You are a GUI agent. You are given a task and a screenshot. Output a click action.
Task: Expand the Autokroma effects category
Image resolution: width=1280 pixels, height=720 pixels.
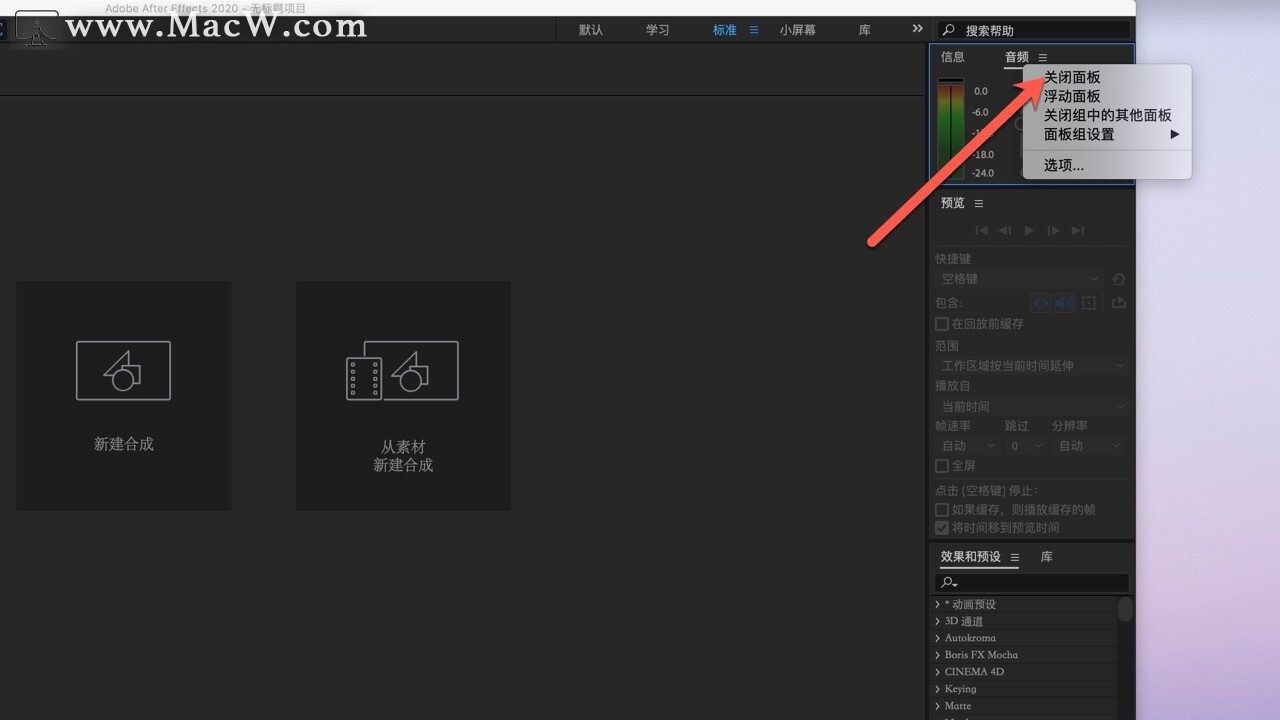pos(938,638)
